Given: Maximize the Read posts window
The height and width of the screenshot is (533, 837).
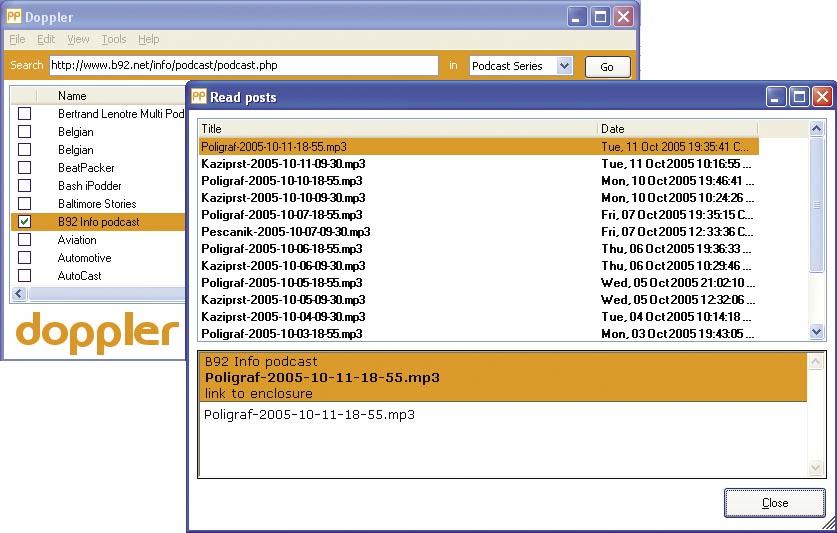Looking at the screenshot, I should pos(799,97).
